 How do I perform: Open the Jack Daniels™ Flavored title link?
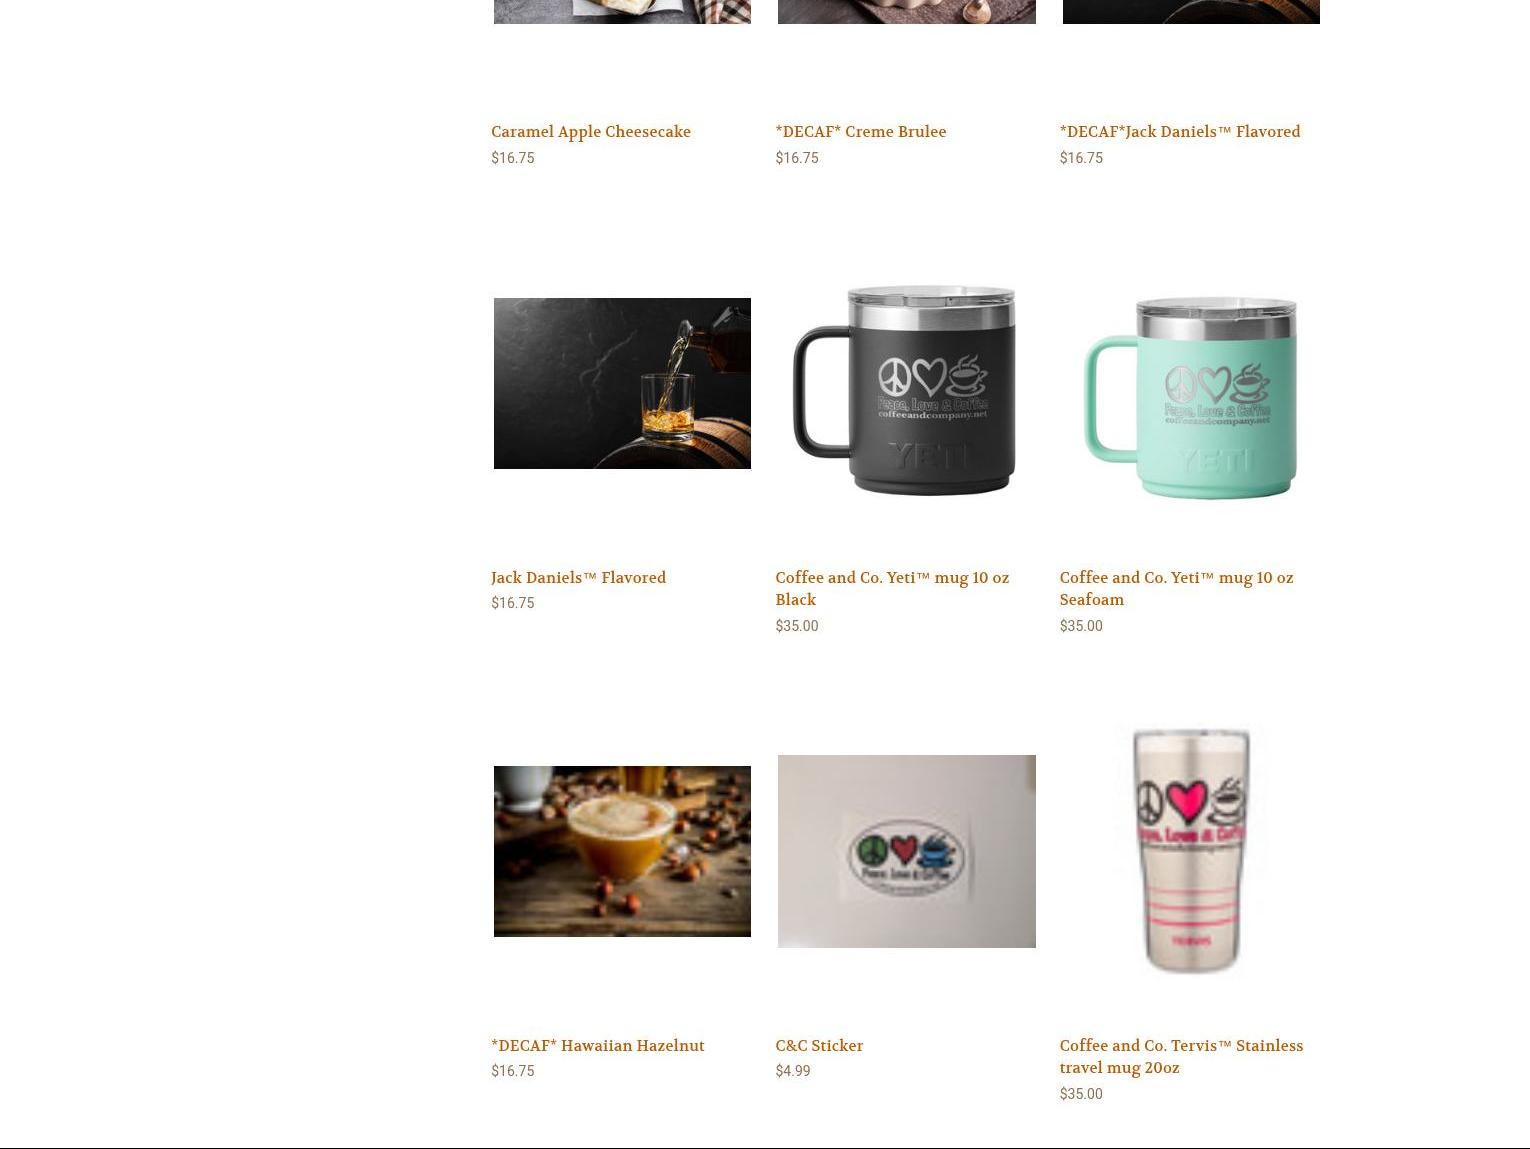pos(578,578)
